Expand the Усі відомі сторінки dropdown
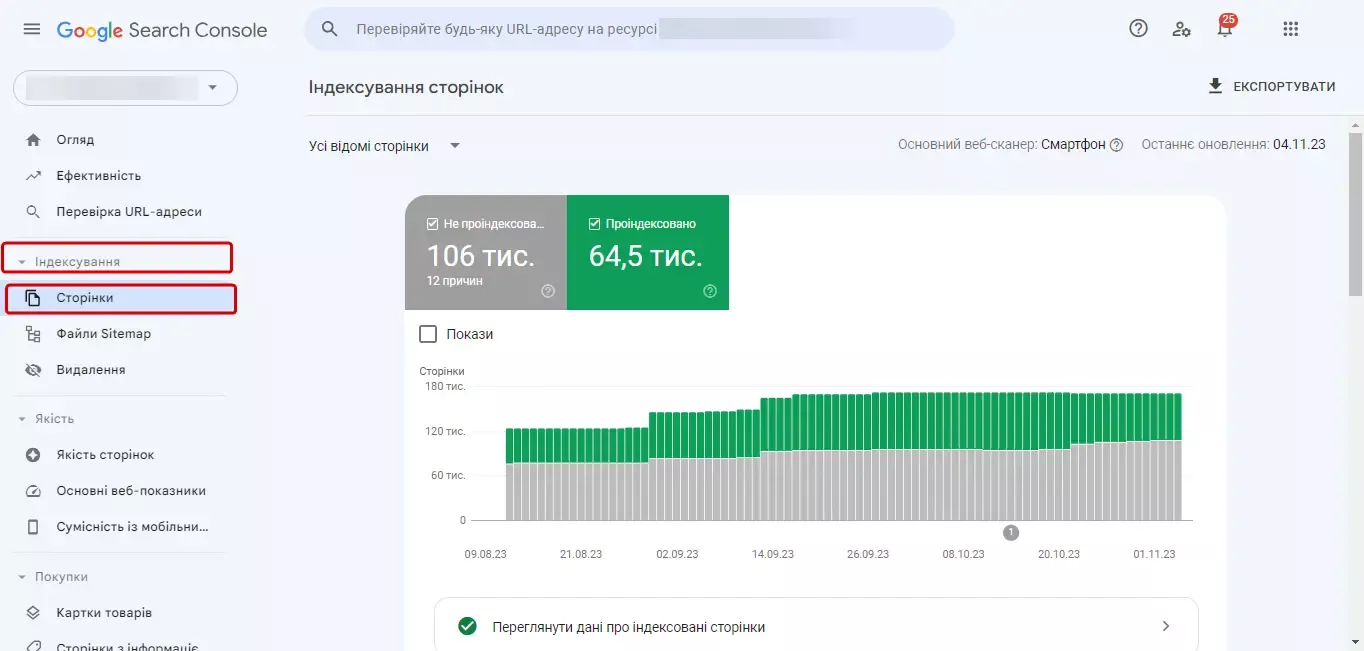 click(385, 146)
